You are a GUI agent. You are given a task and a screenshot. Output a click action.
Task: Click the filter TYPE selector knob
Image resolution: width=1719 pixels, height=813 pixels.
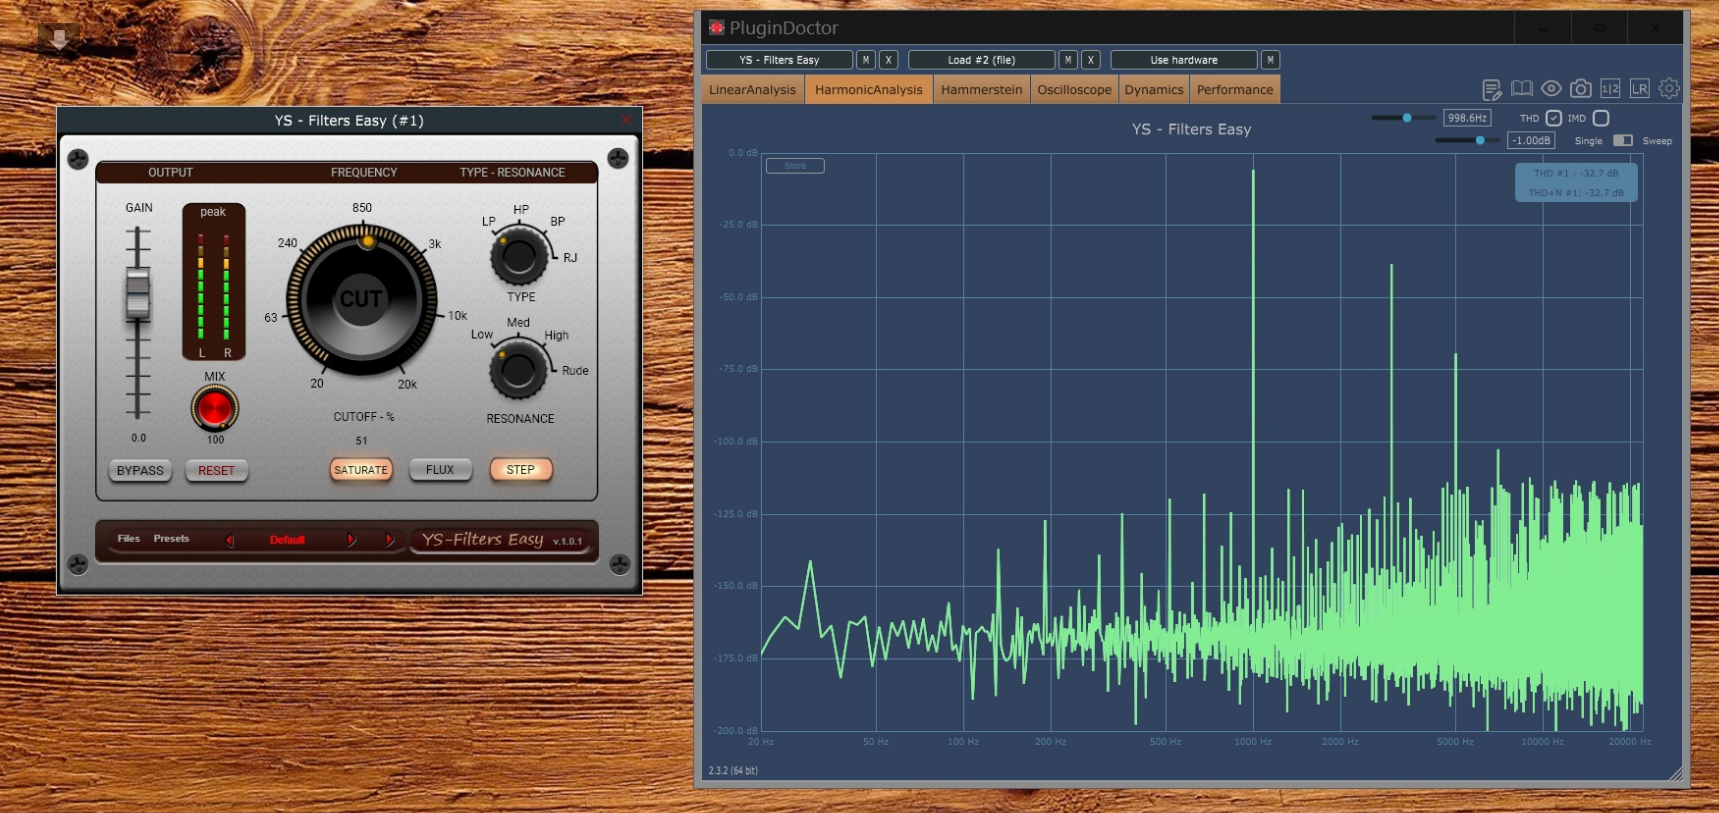(518, 256)
